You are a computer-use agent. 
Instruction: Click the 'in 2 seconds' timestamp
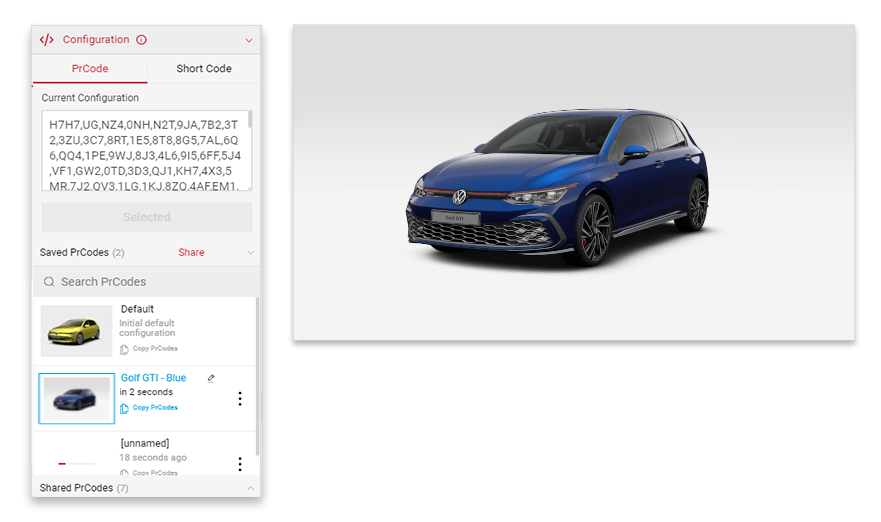pos(146,392)
